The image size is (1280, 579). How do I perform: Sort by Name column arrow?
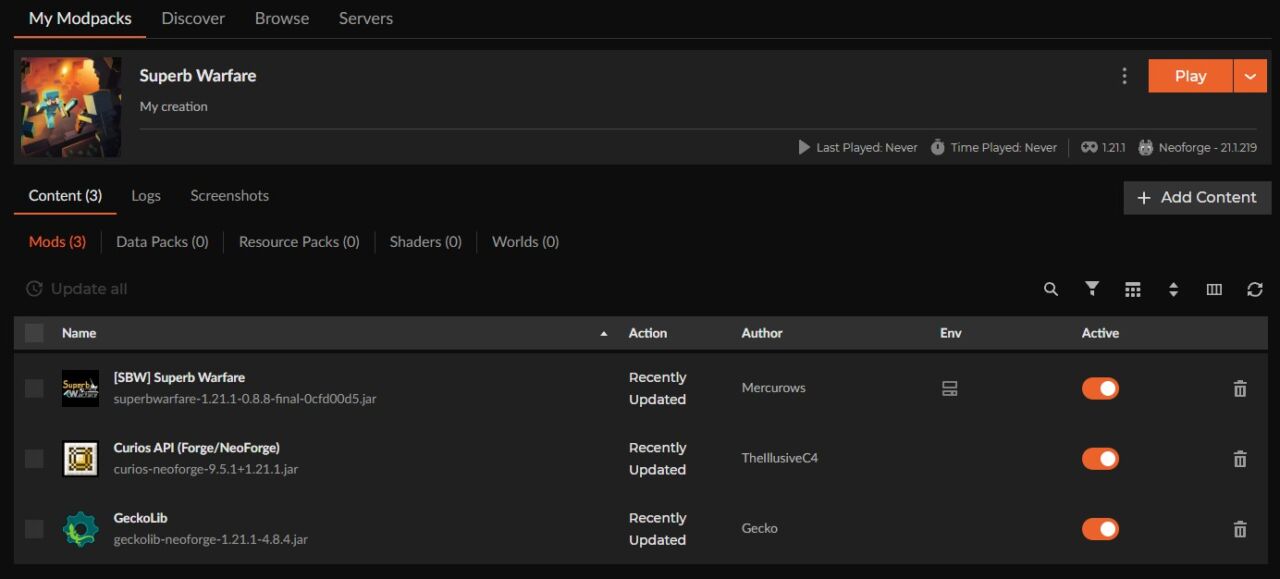(603, 333)
